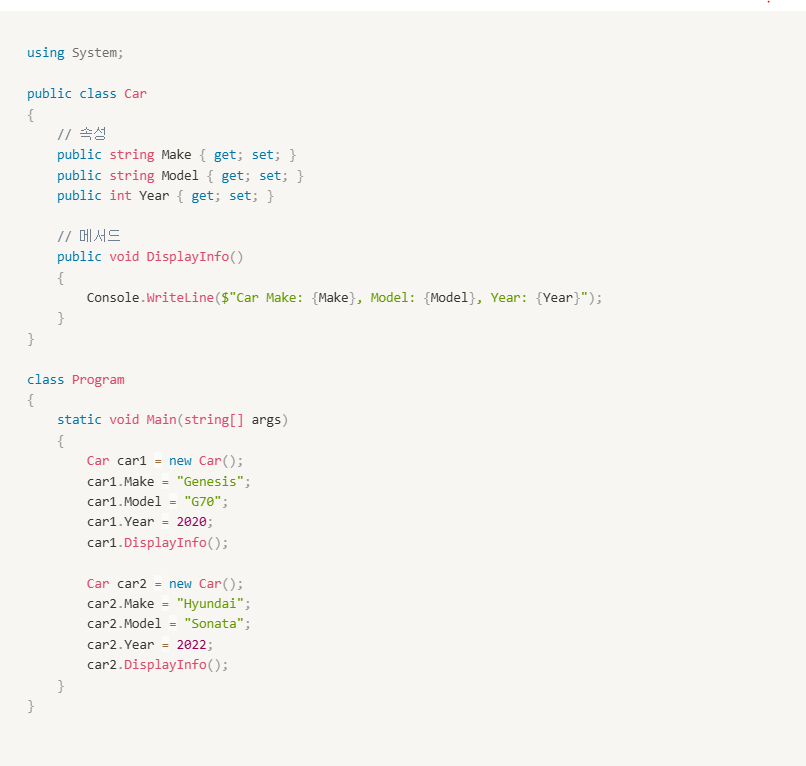Click the 'car1.DisplayInfo();' call
This screenshot has height=766, width=806.
coord(157,543)
